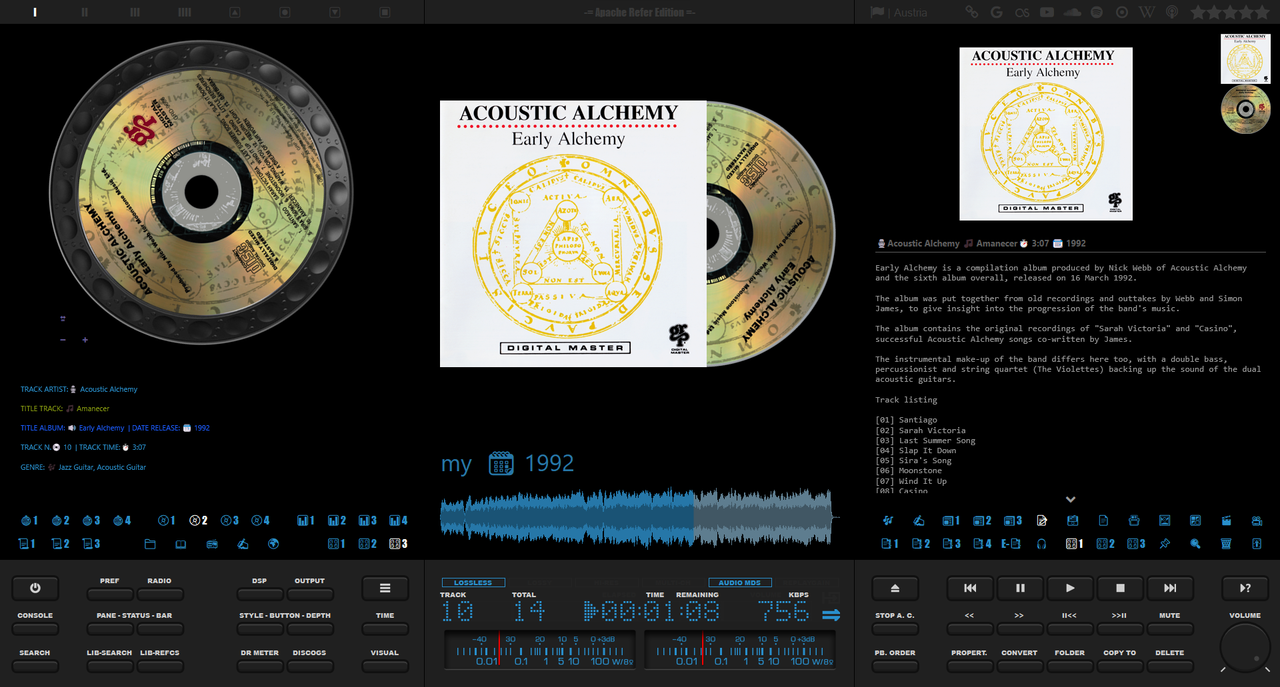Screen dimensions: 1280x687
Task: Open the blank document icon
Action: click(1103, 520)
